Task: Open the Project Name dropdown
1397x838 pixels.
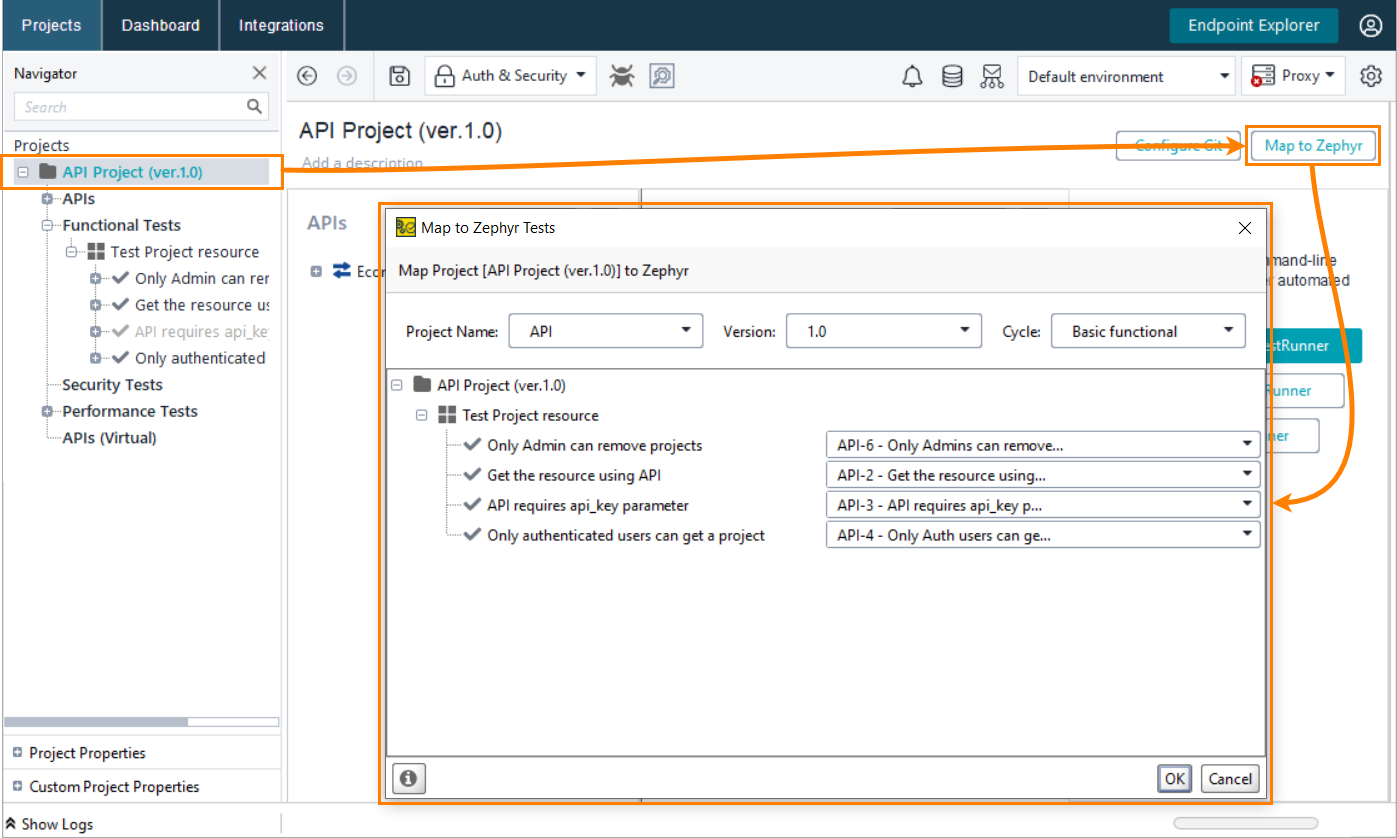Action: [605, 331]
